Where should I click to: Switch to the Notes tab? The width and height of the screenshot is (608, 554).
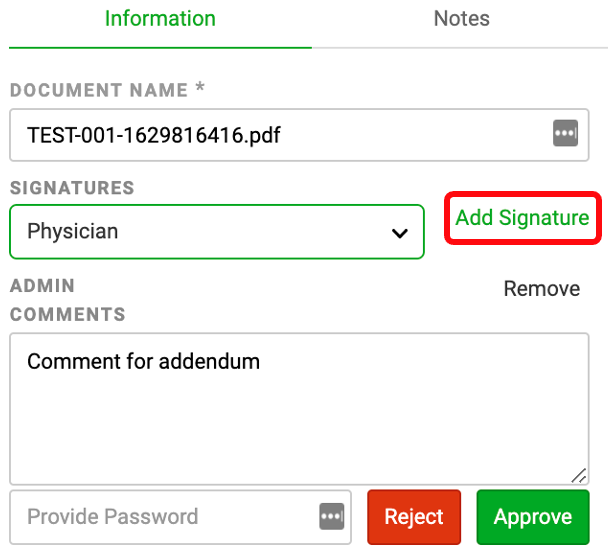click(461, 19)
